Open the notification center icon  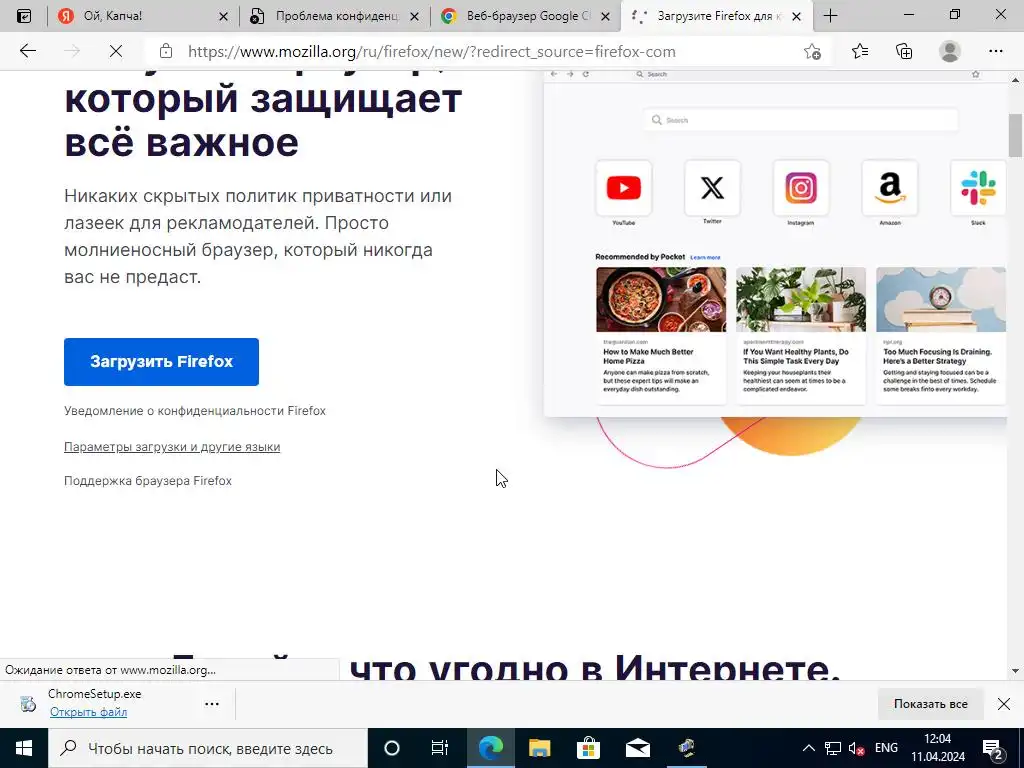pos(993,748)
